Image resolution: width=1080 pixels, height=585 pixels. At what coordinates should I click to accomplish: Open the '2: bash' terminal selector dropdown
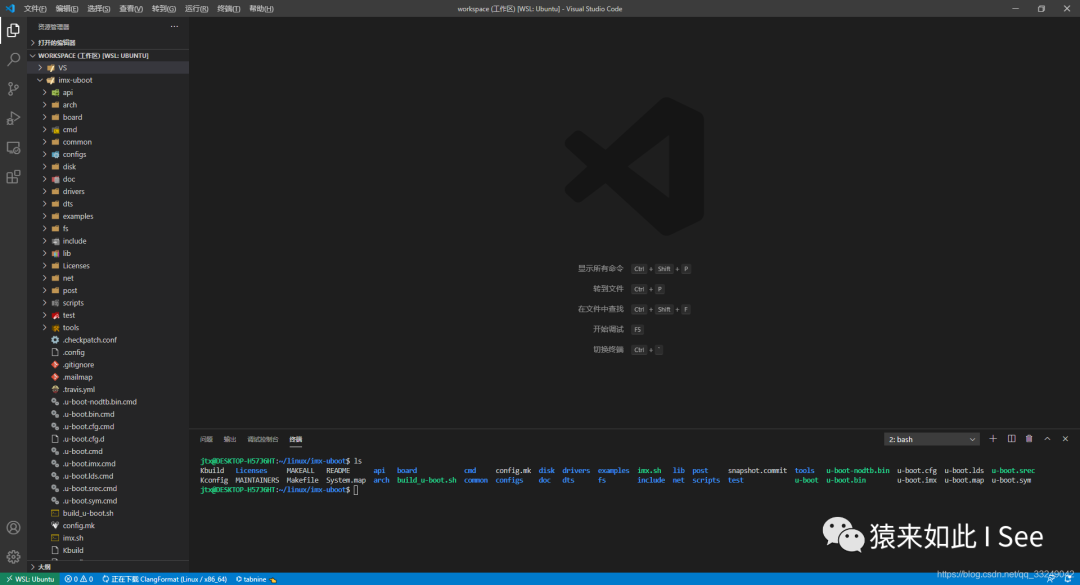[x=931, y=439]
